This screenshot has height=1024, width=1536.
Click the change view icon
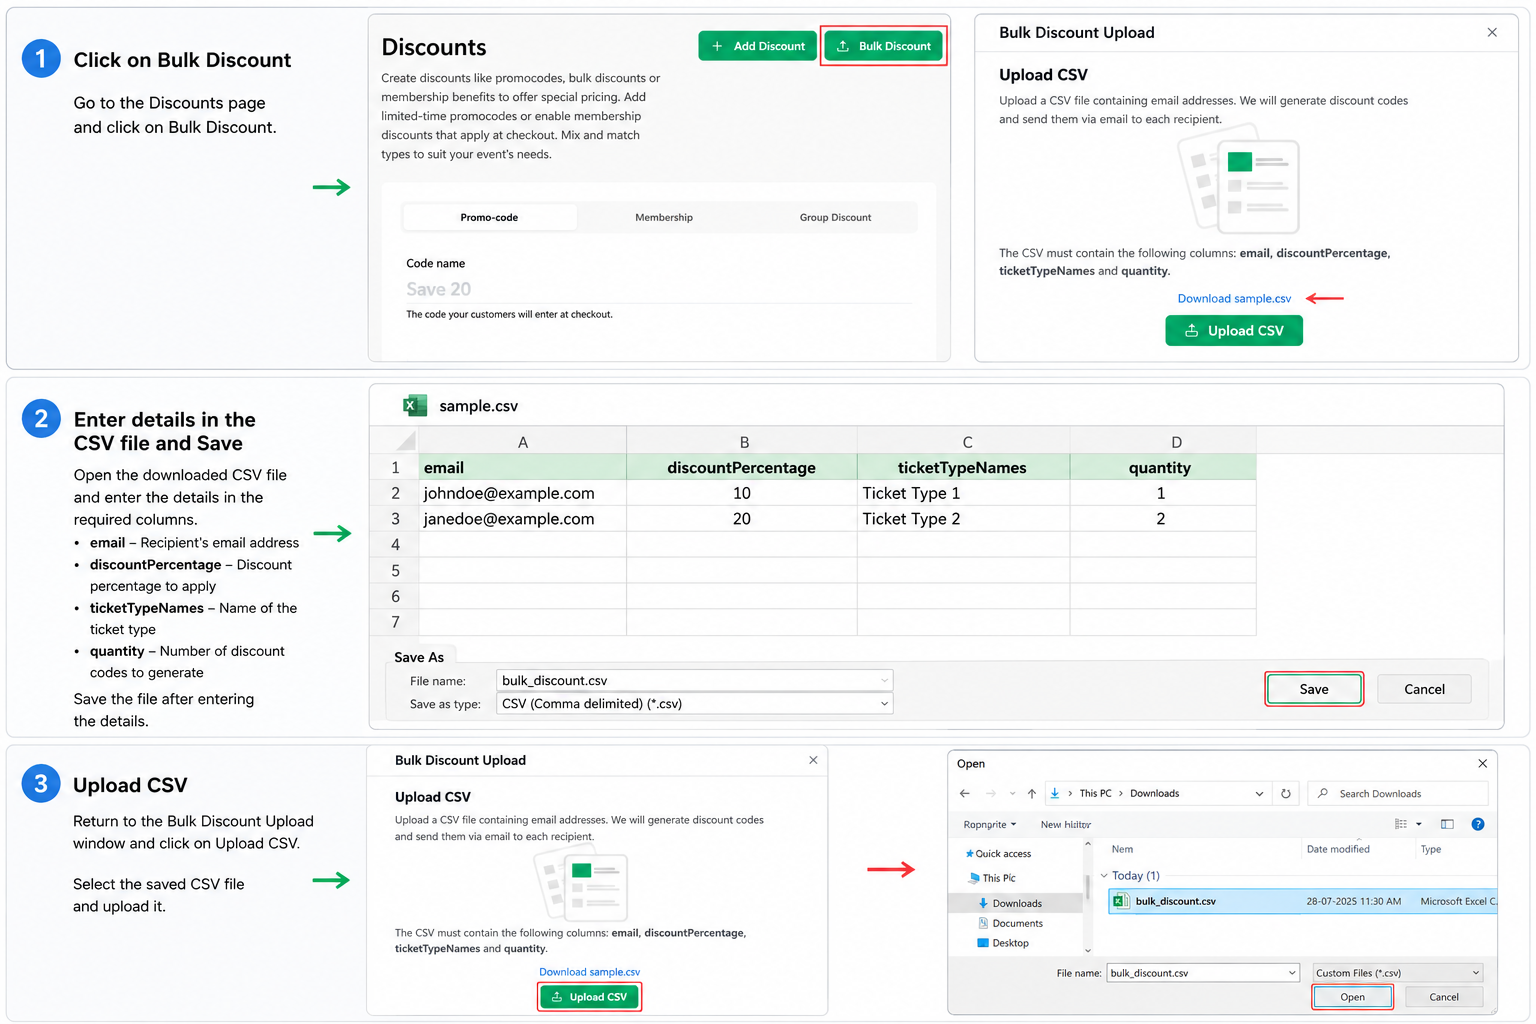click(x=1401, y=824)
